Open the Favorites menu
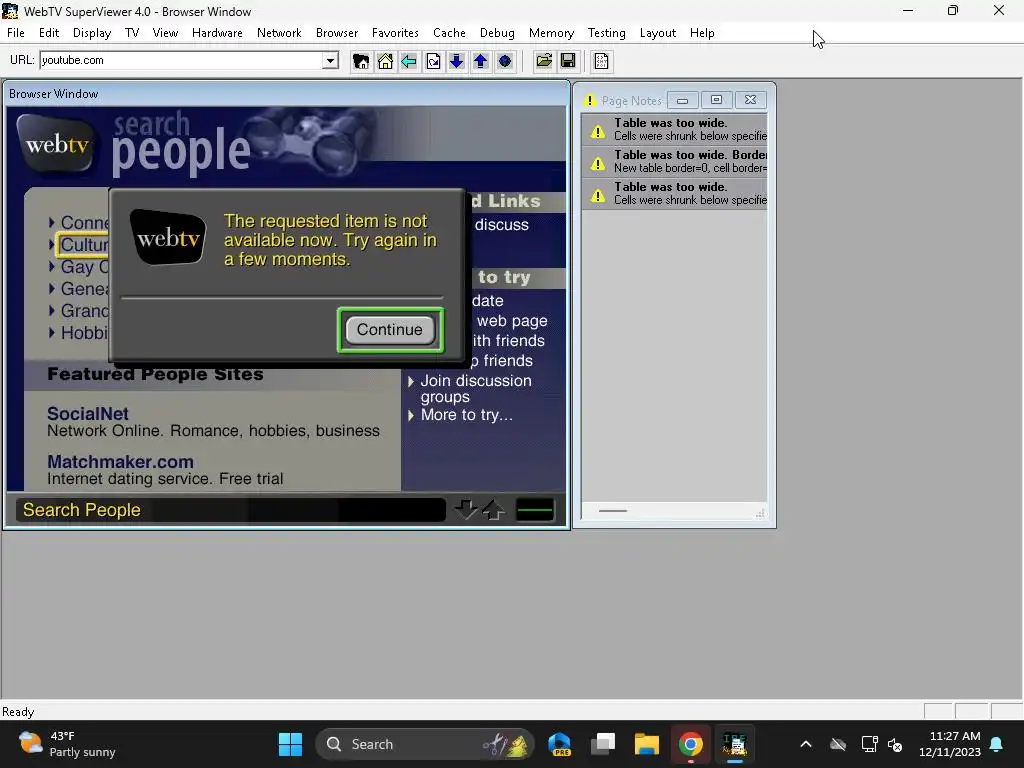 tap(395, 33)
